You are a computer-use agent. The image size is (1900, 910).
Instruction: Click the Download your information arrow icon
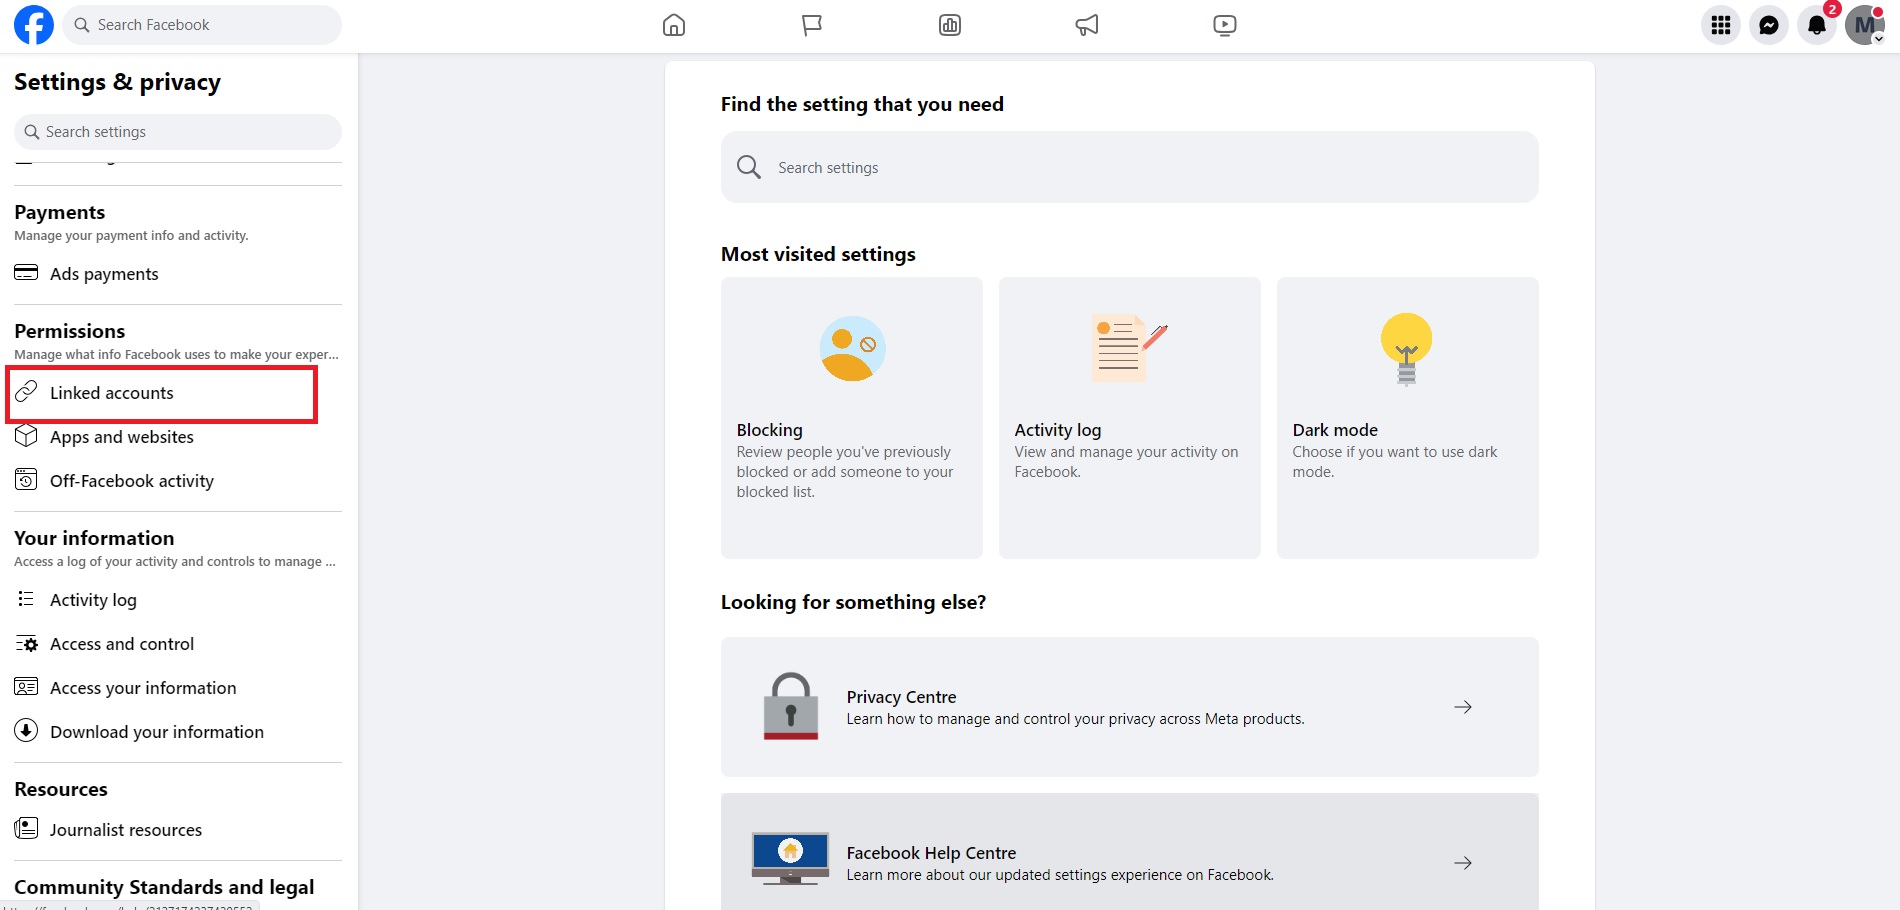coord(26,731)
